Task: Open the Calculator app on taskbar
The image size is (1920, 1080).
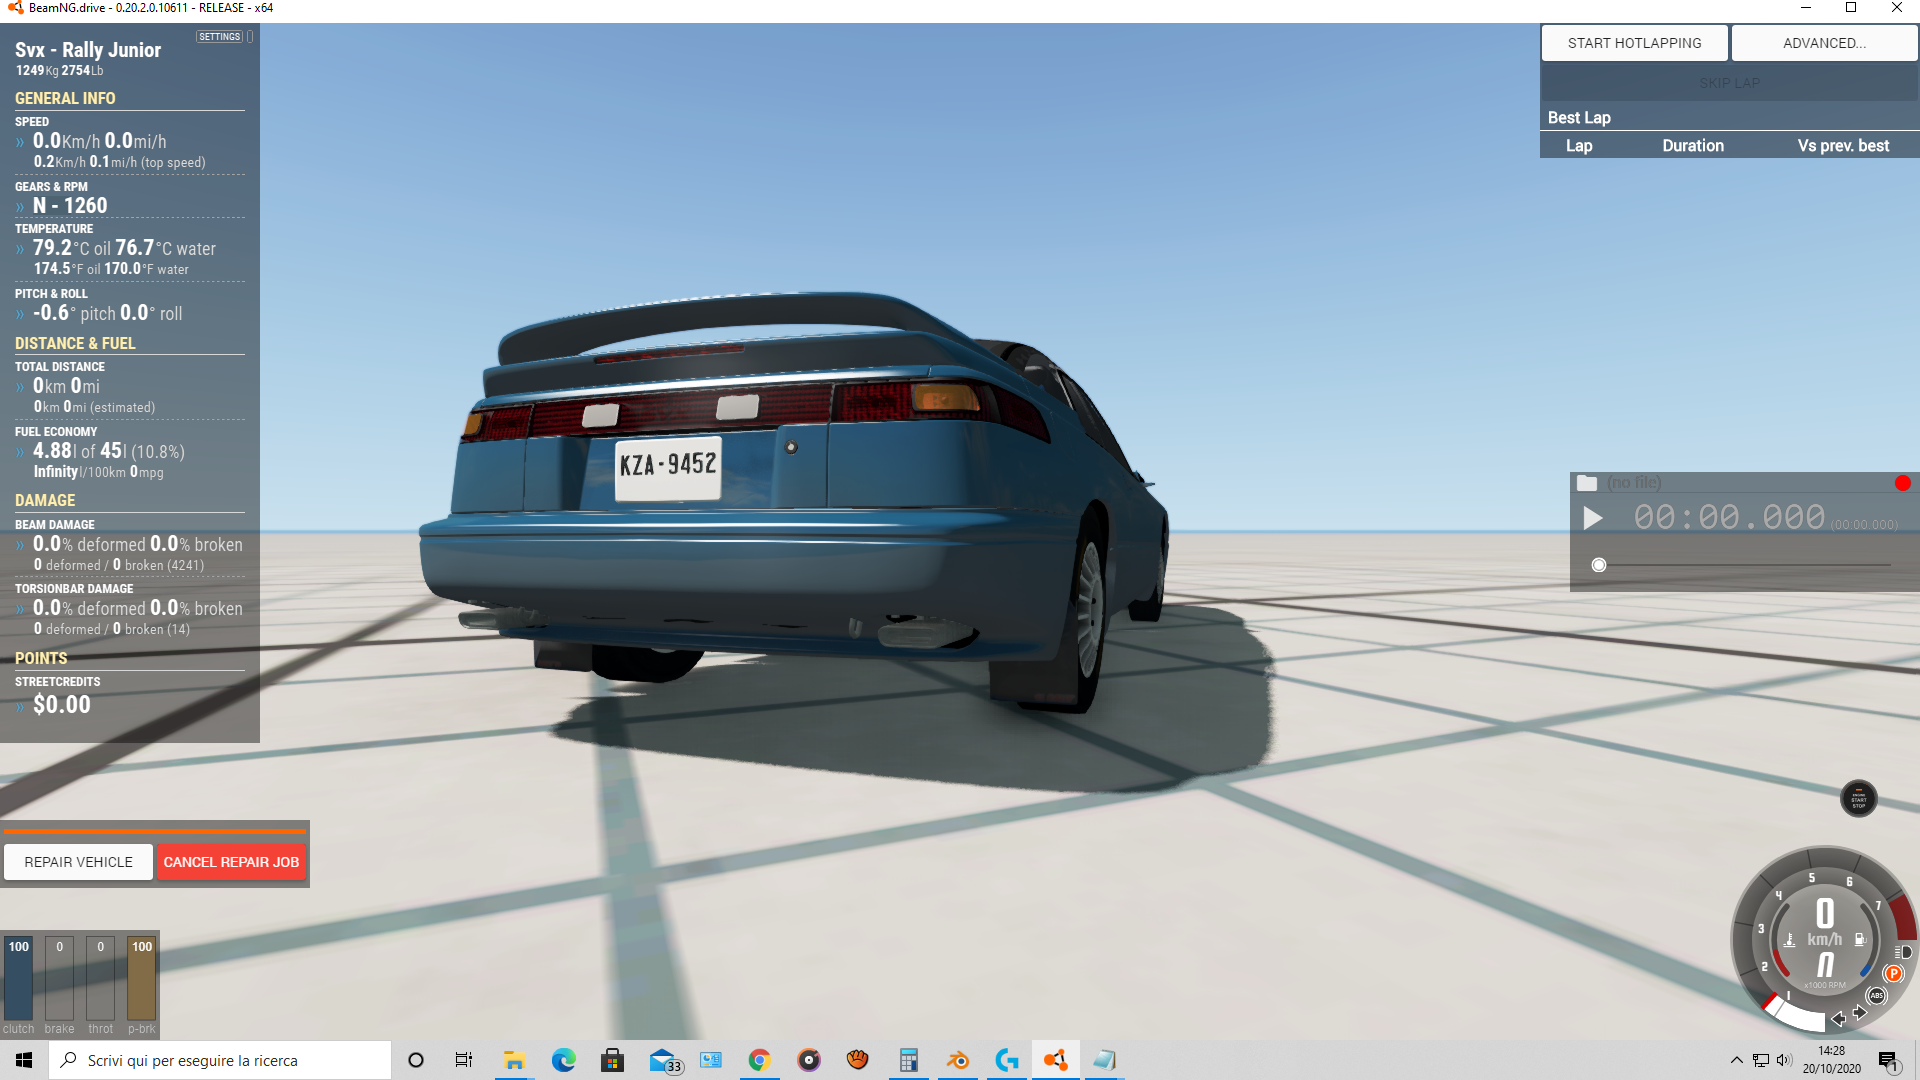Action: [908, 1060]
